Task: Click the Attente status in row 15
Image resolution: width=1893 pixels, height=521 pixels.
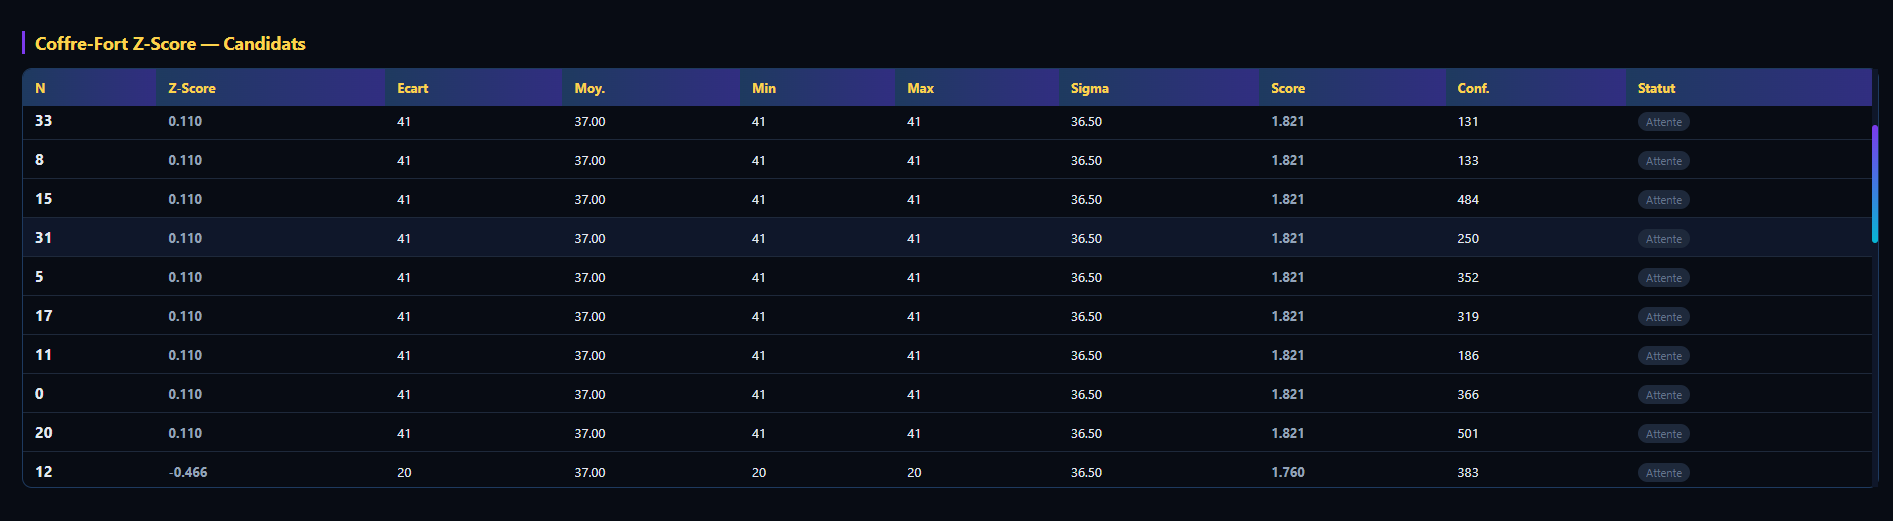Action: pos(1664,200)
